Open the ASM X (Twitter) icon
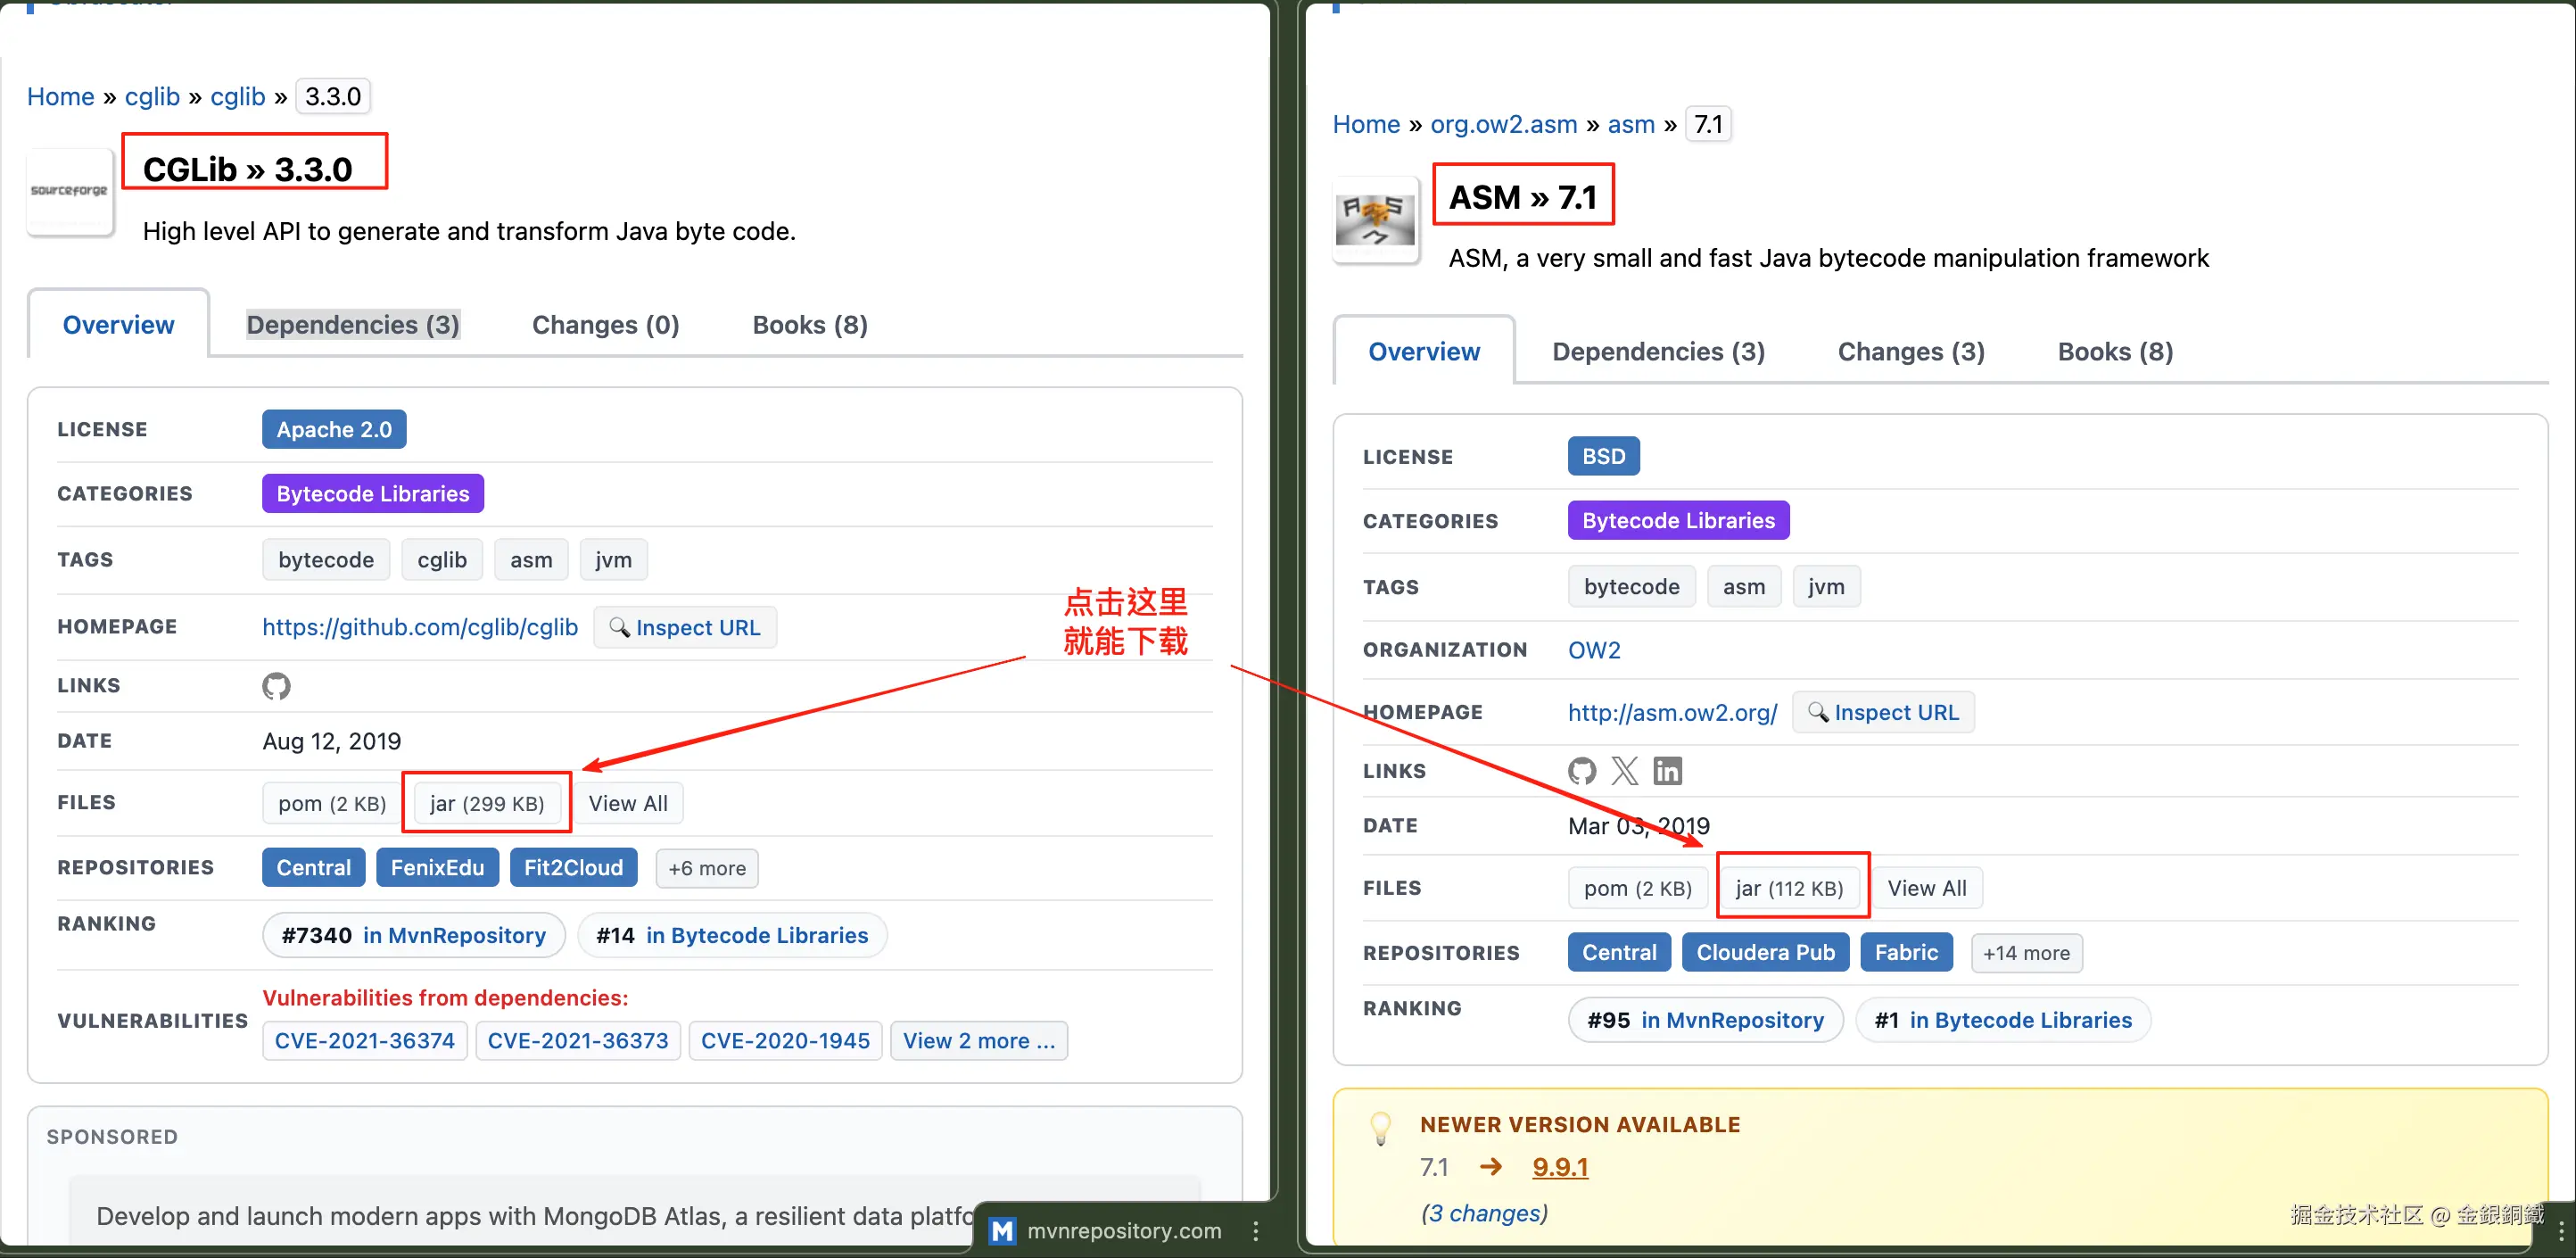Viewport: 2576px width, 1258px height. coord(1625,771)
